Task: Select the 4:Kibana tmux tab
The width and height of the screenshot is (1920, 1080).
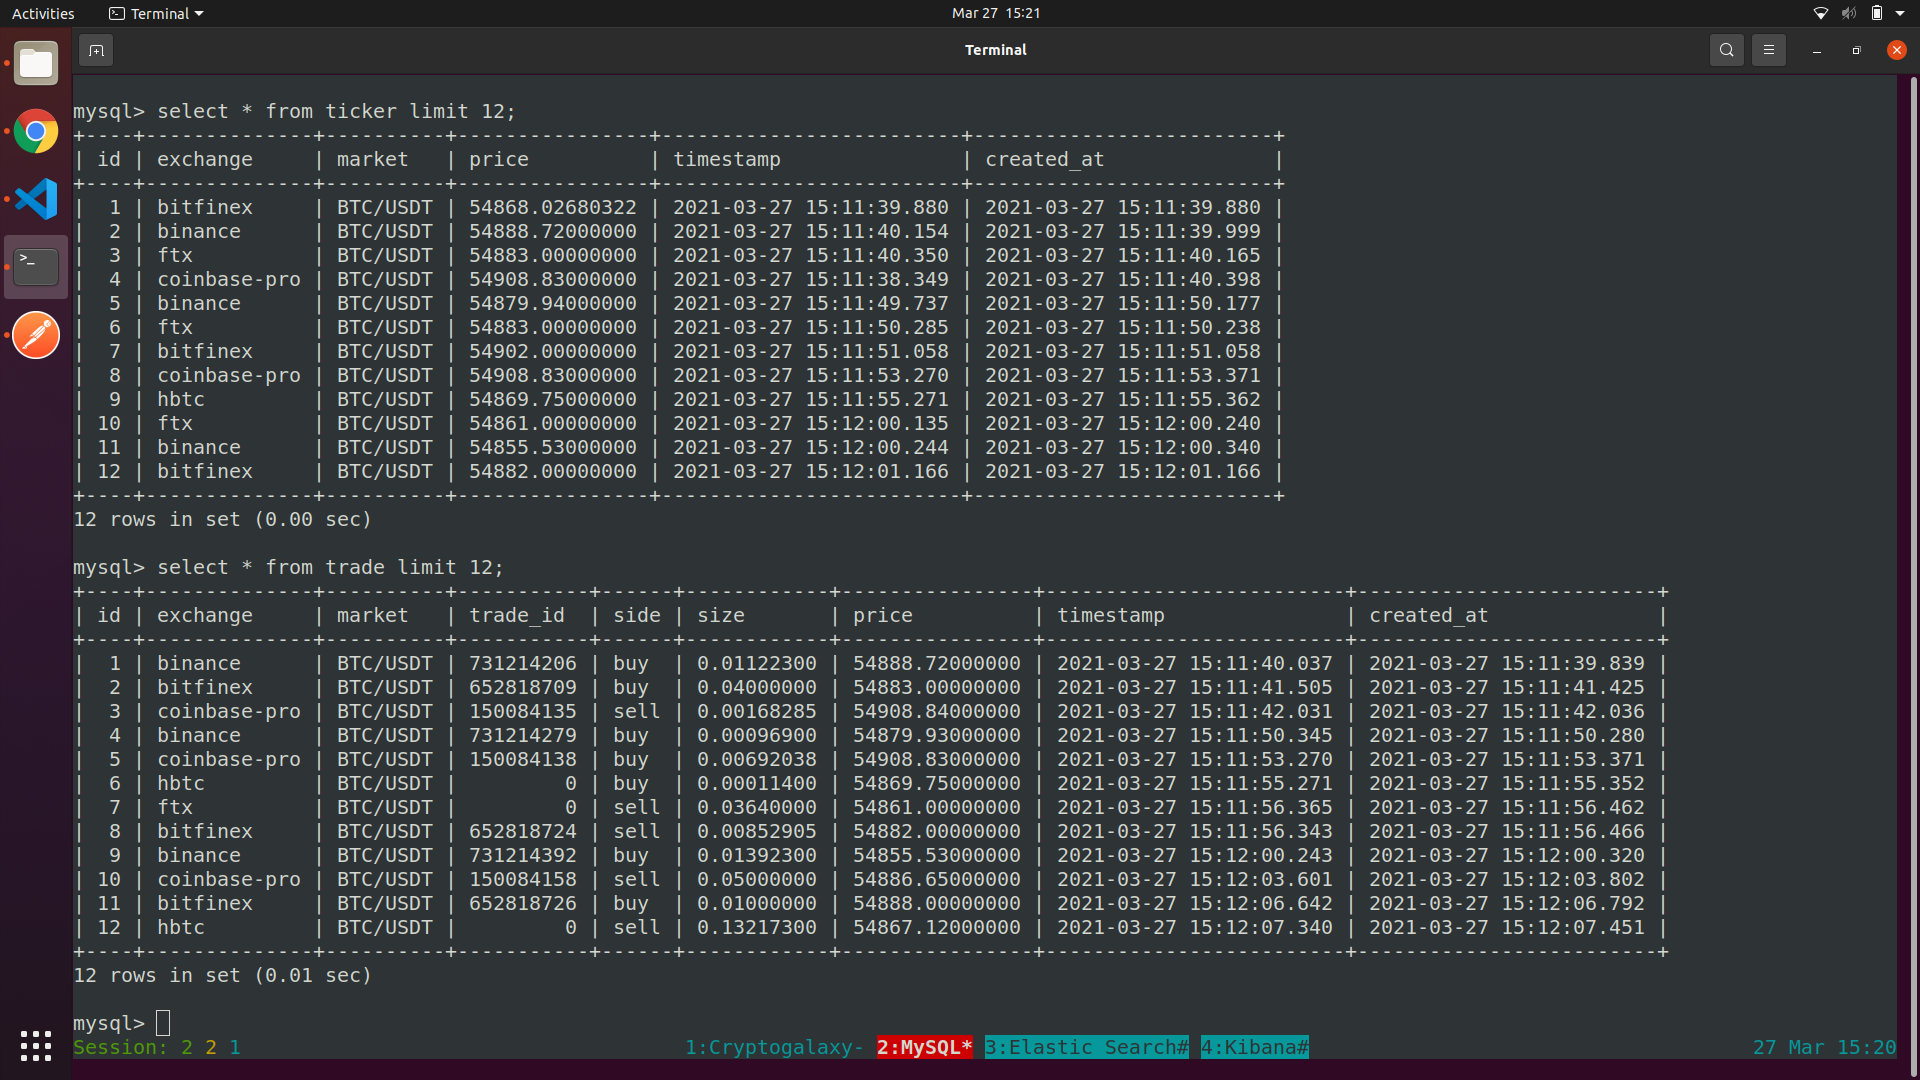Action: (x=1254, y=1047)
